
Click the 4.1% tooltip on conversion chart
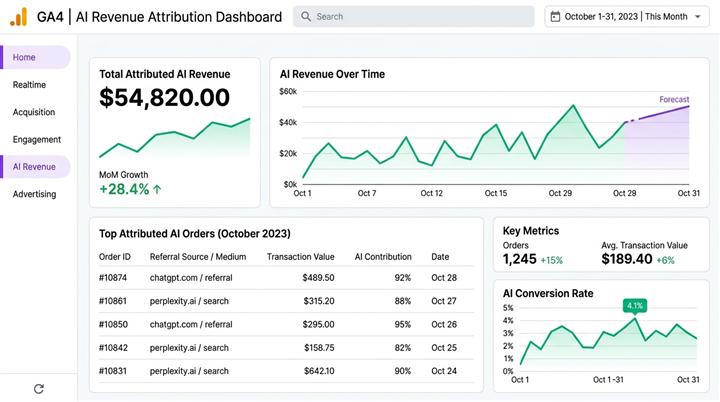click(635, 306)
